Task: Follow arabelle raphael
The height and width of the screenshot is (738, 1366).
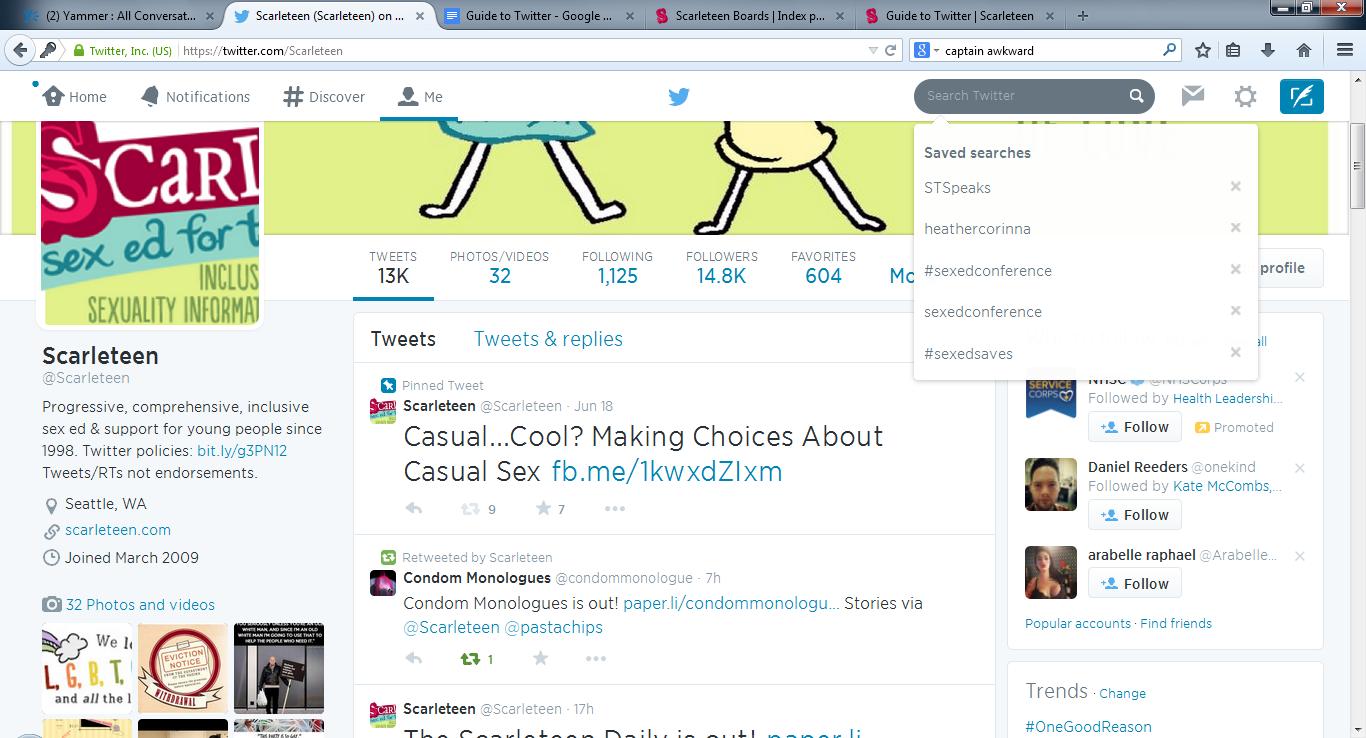Action: pyautogui.click(x=1135, y=584)
